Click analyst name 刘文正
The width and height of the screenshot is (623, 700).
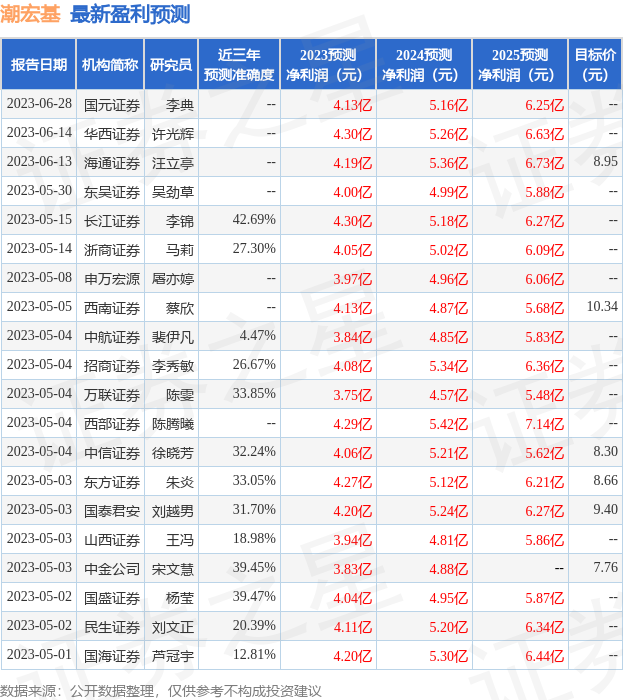(x=173, y=627)
